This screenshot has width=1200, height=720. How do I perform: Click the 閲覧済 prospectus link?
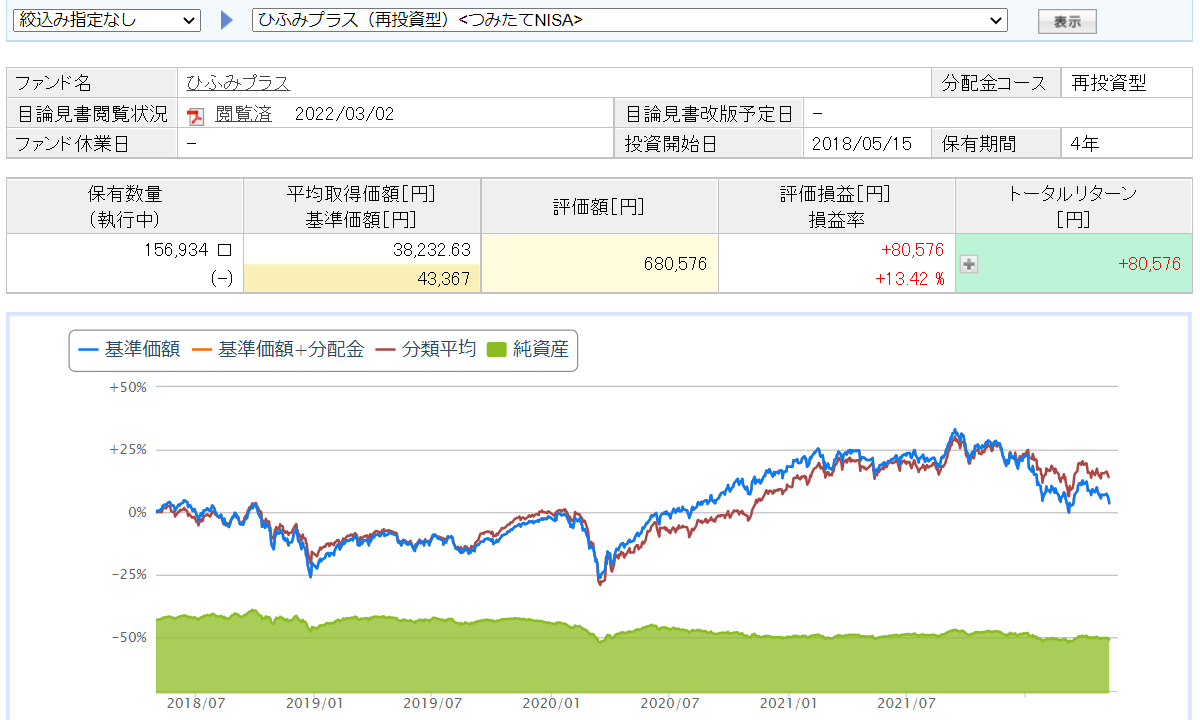[x=243, y=114]
